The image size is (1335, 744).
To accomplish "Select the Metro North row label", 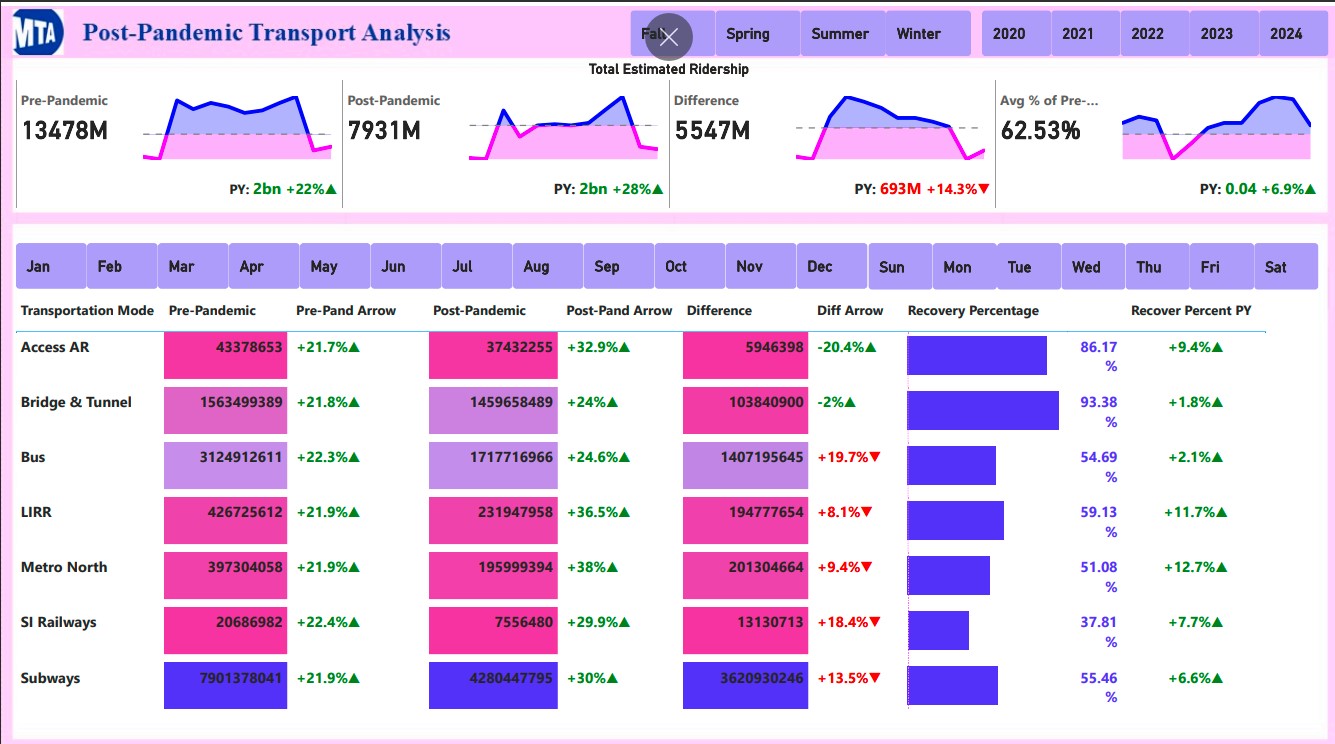I will [x=64, y=567].
